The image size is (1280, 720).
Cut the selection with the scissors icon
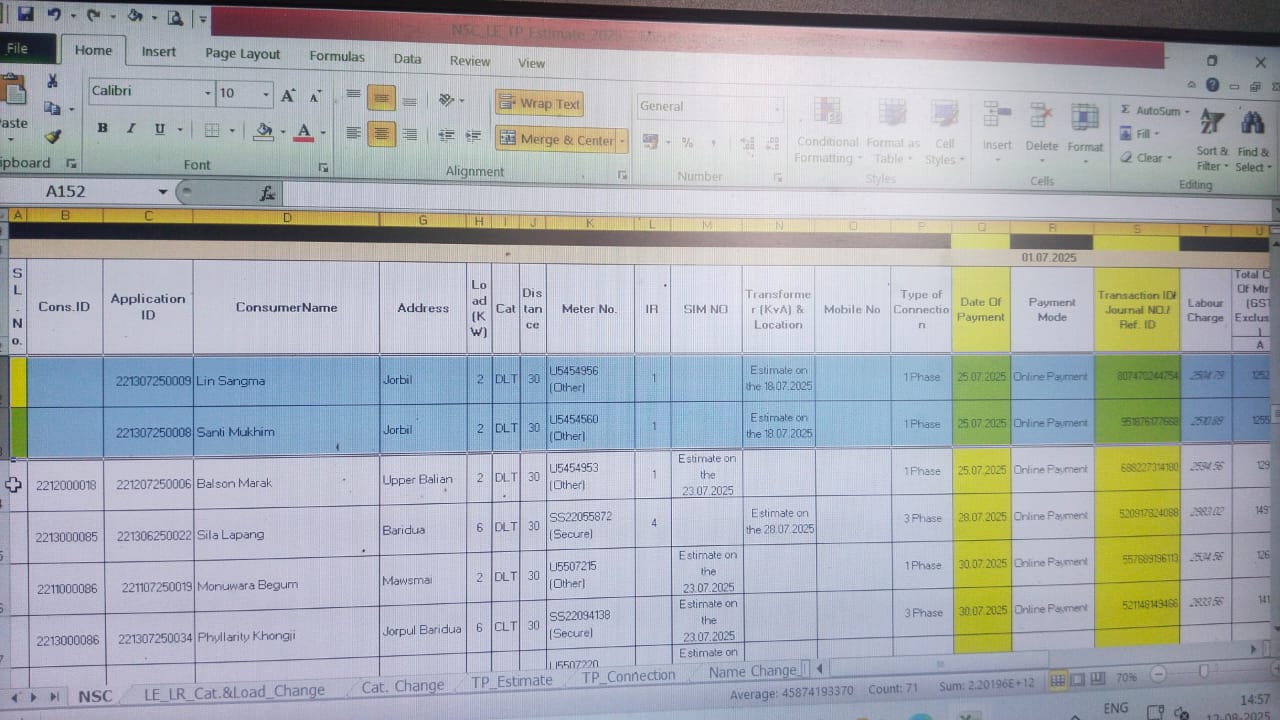coord(52,81)
